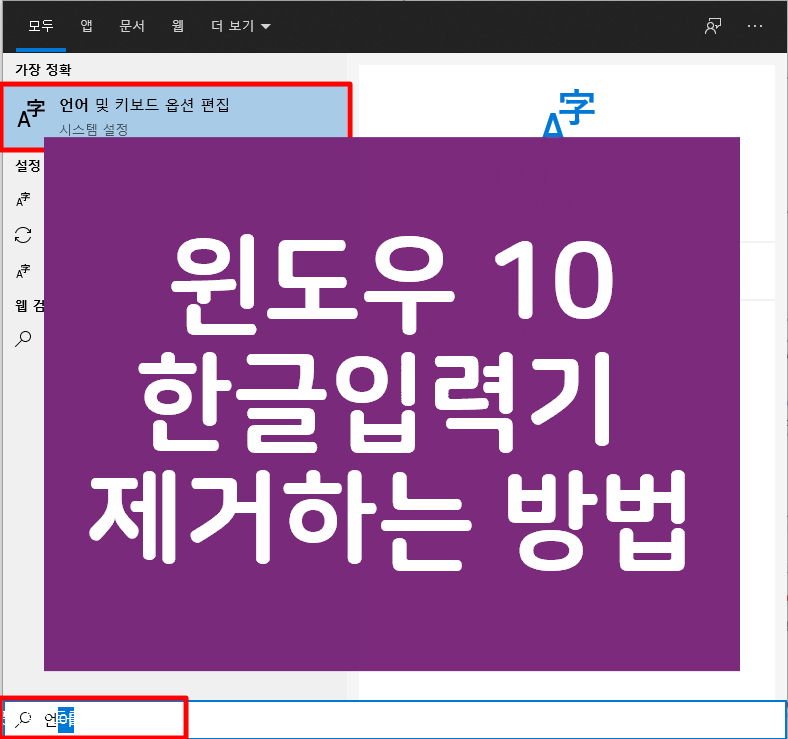The image size is (788, 739).
Task: Open 언어 및 키보드 옵션 편집 result
Action: coord(176,117)
